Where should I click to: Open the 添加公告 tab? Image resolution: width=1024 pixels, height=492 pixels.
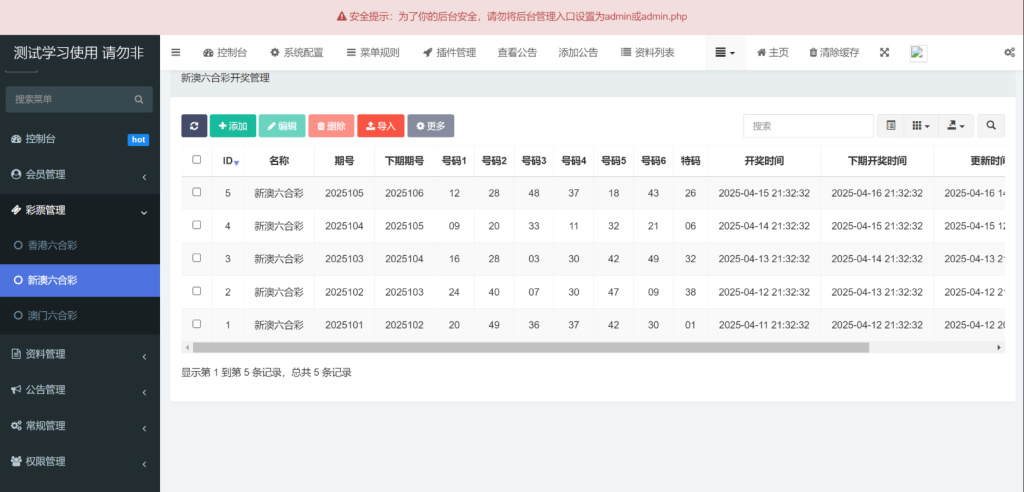[x=578, y=53]
